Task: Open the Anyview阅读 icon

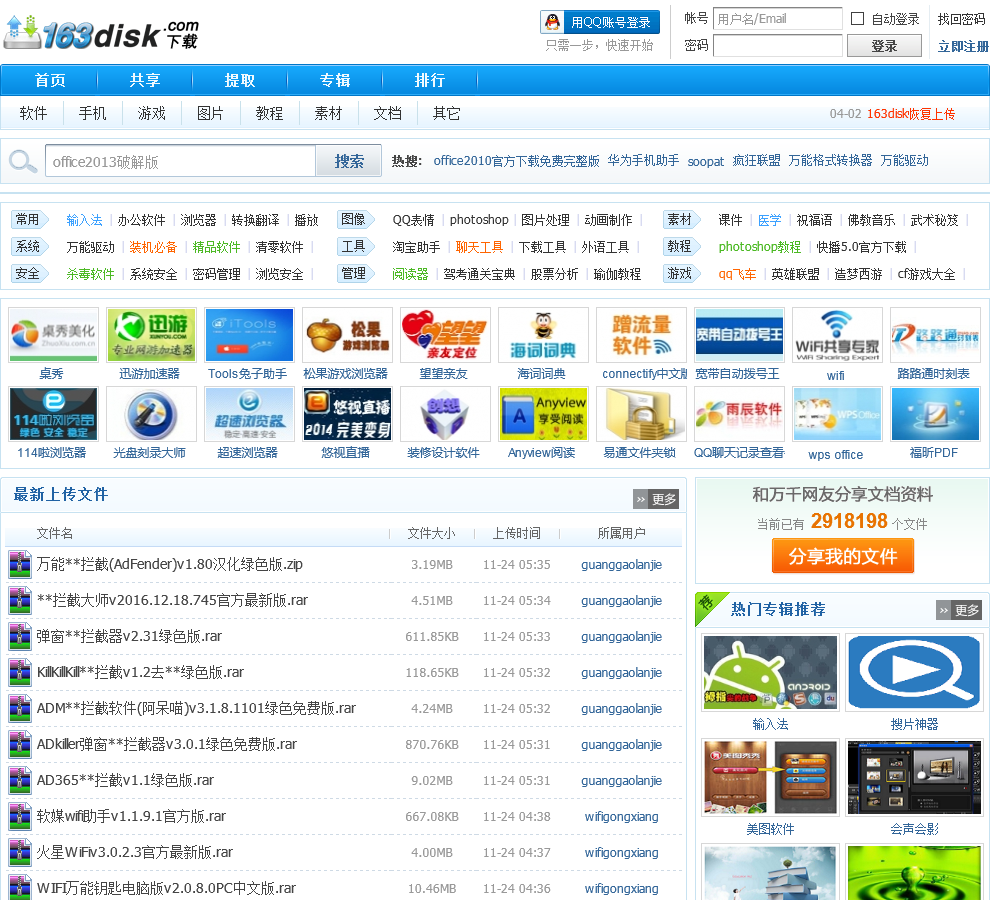Action: pyautogui.click(x=543, y=414)
